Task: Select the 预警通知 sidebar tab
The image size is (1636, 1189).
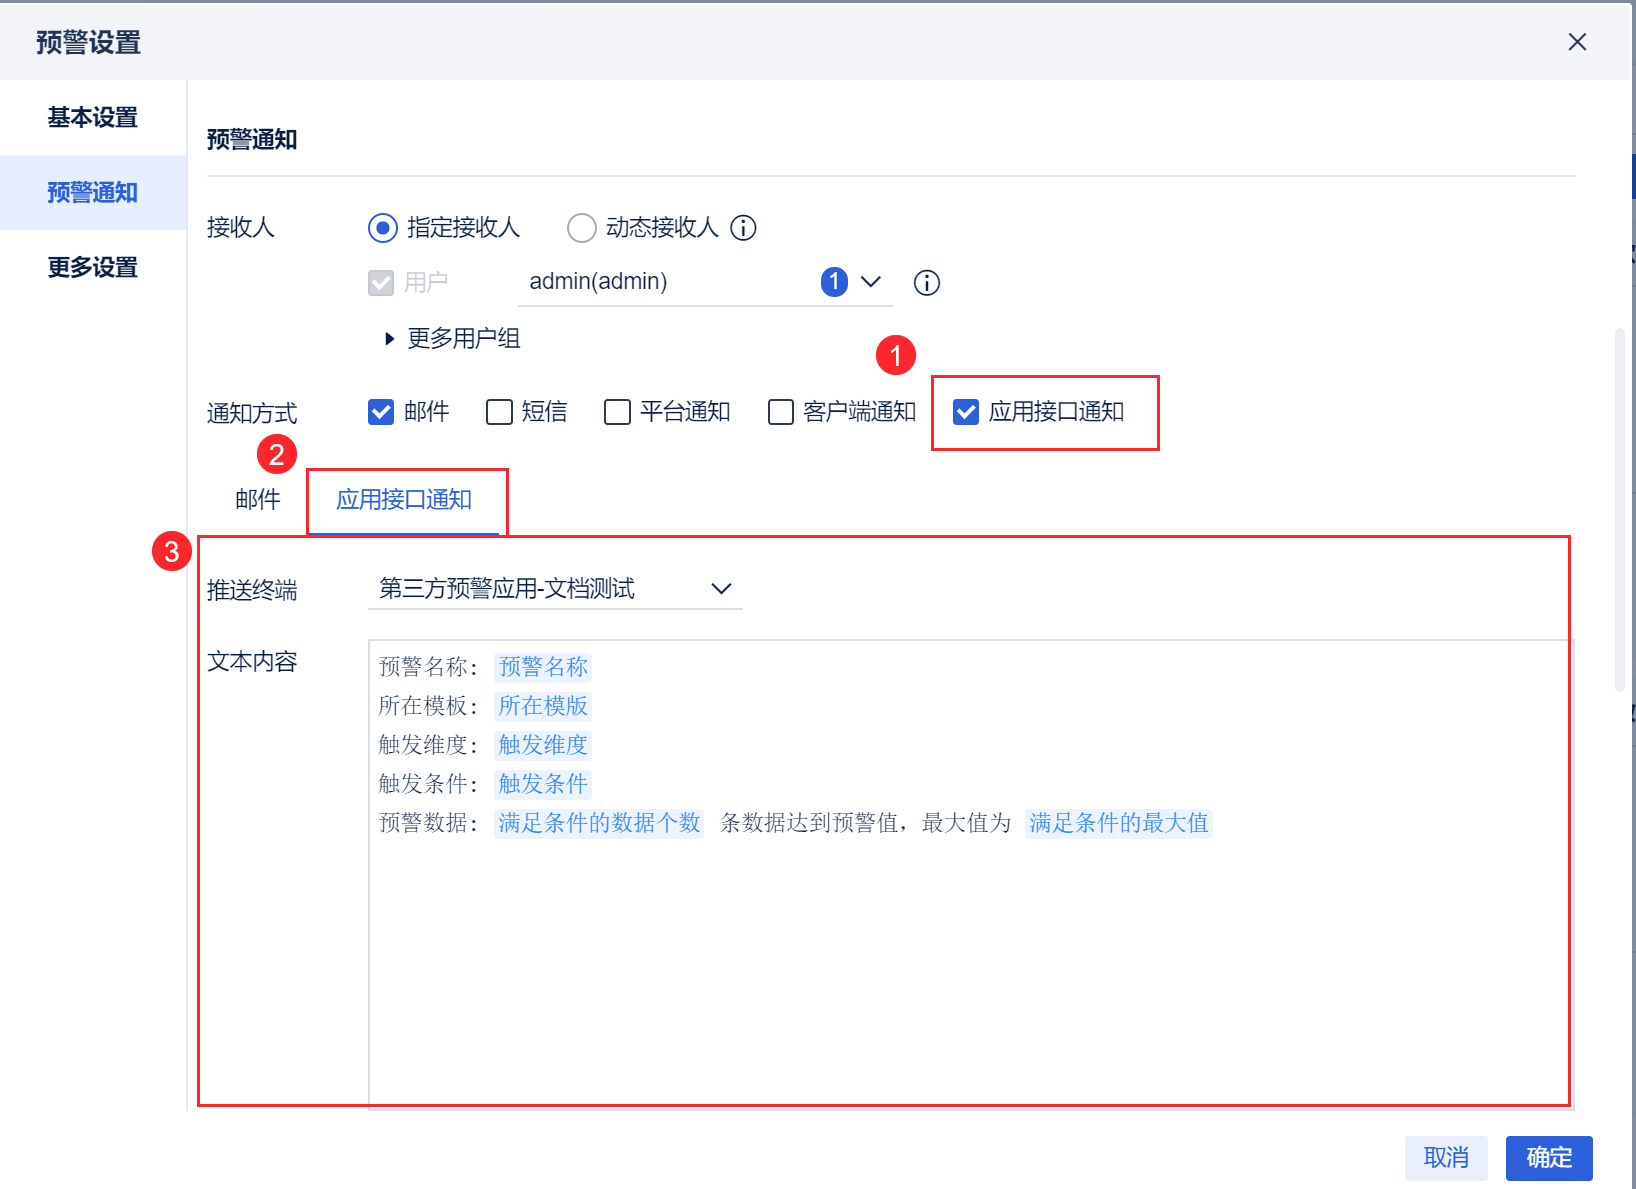Action: point(93,192)
